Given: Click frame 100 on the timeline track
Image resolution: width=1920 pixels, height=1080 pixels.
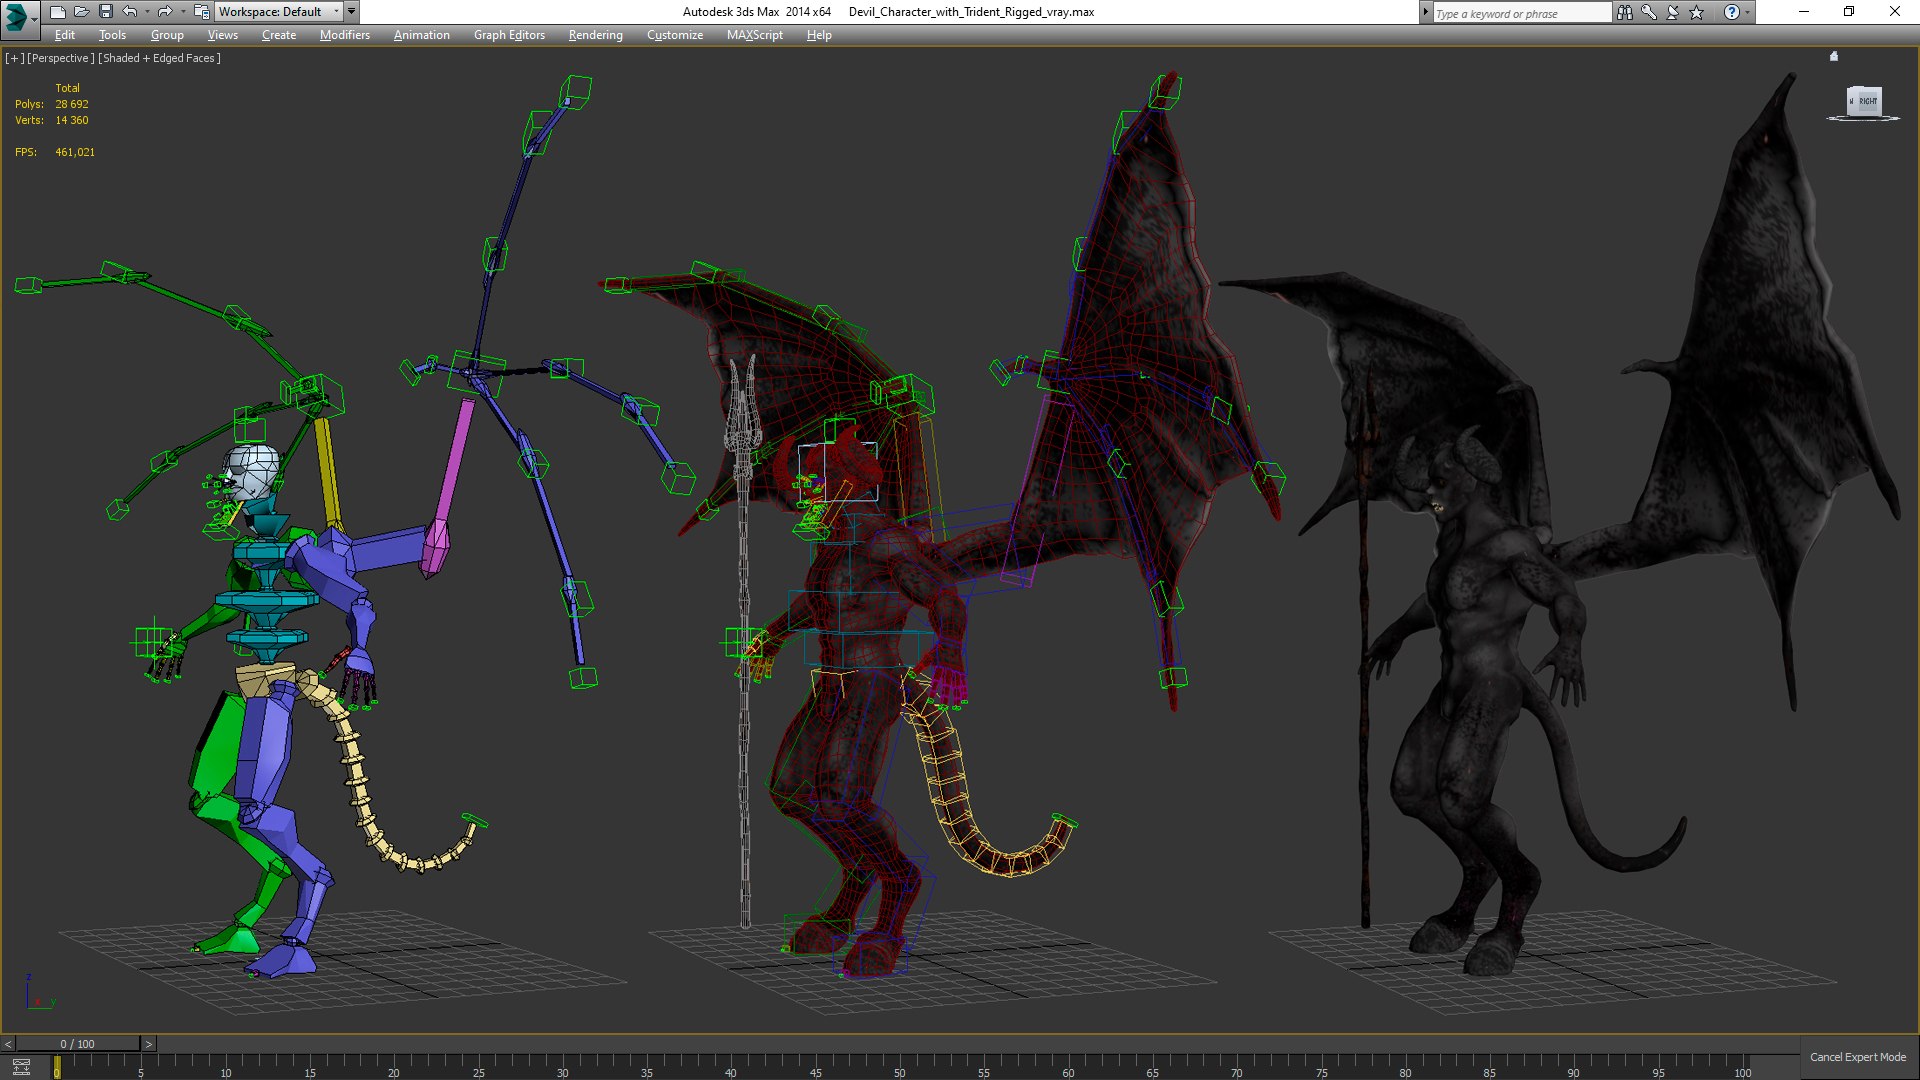Looking at the screenshot, I should tap(1741, 1067).
